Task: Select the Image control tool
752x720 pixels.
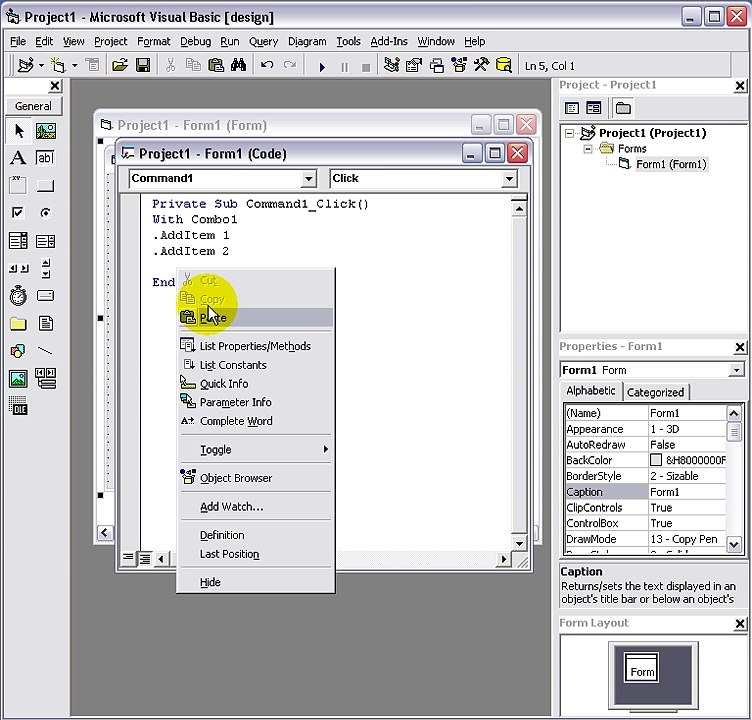Action: pos(18,379)
